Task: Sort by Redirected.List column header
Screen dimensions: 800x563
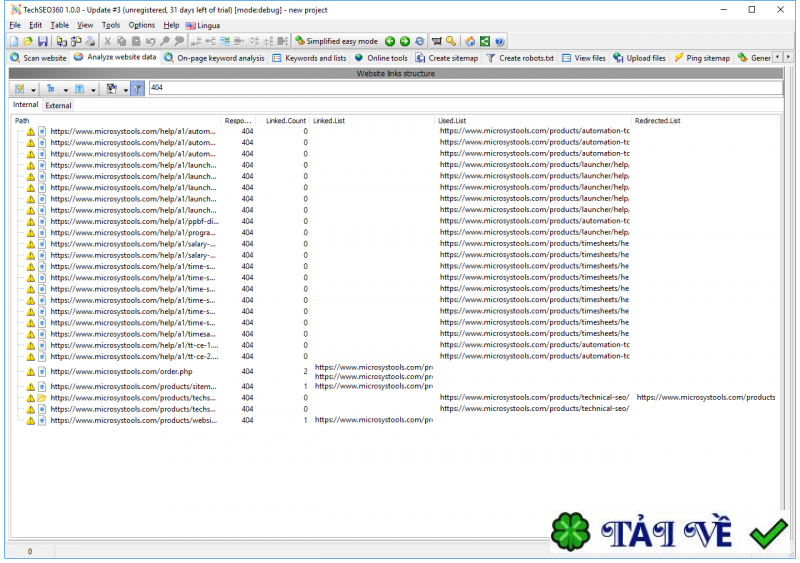Action: click(x=704, y=121)
